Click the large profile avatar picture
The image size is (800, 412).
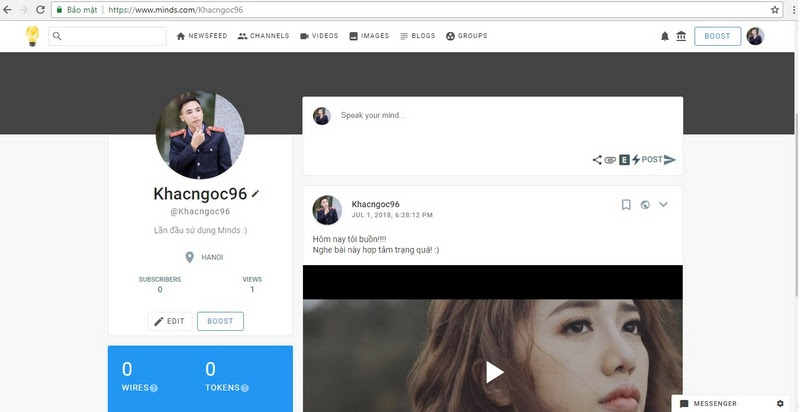point(200,135)
